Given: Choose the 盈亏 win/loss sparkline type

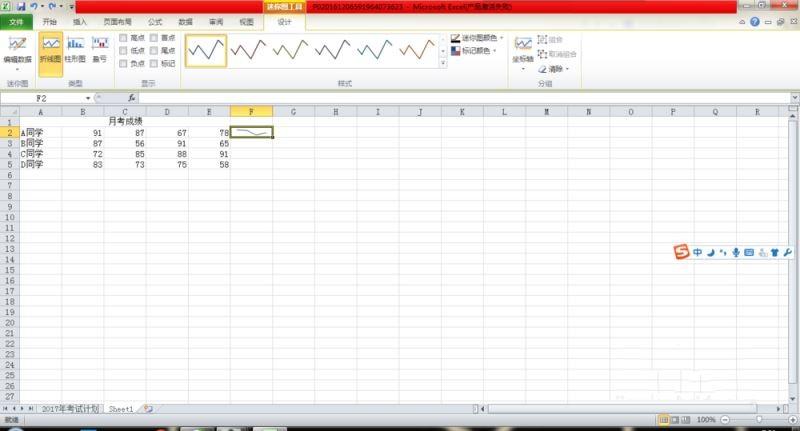Looking at the screenshot, I should point(100,50).
